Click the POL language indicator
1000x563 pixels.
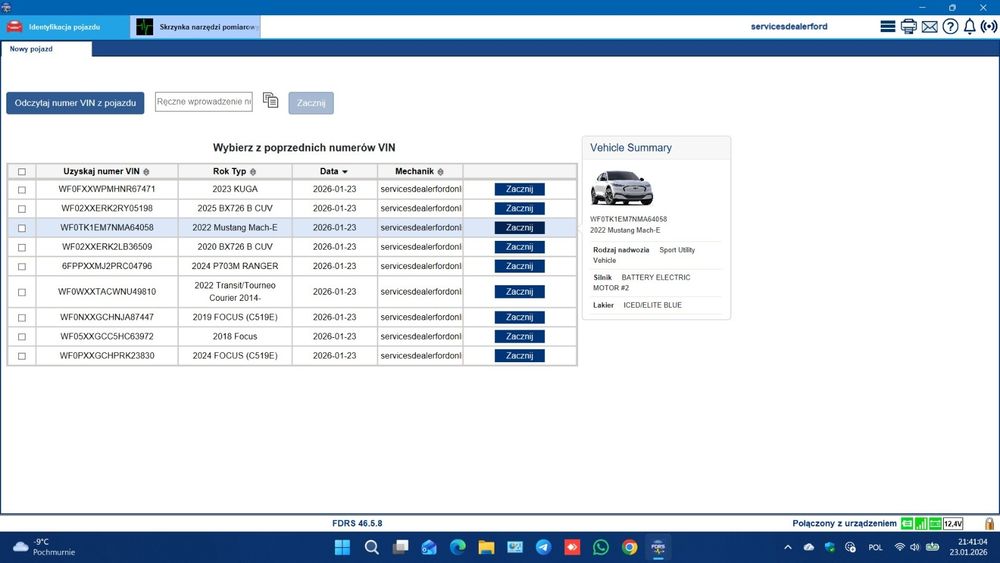(x=875, y=547)
